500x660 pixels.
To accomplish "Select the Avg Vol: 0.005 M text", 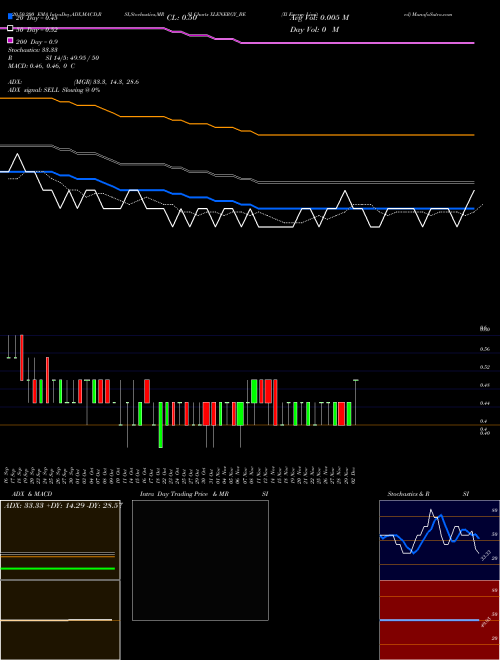I will click(x=319, y=18).
